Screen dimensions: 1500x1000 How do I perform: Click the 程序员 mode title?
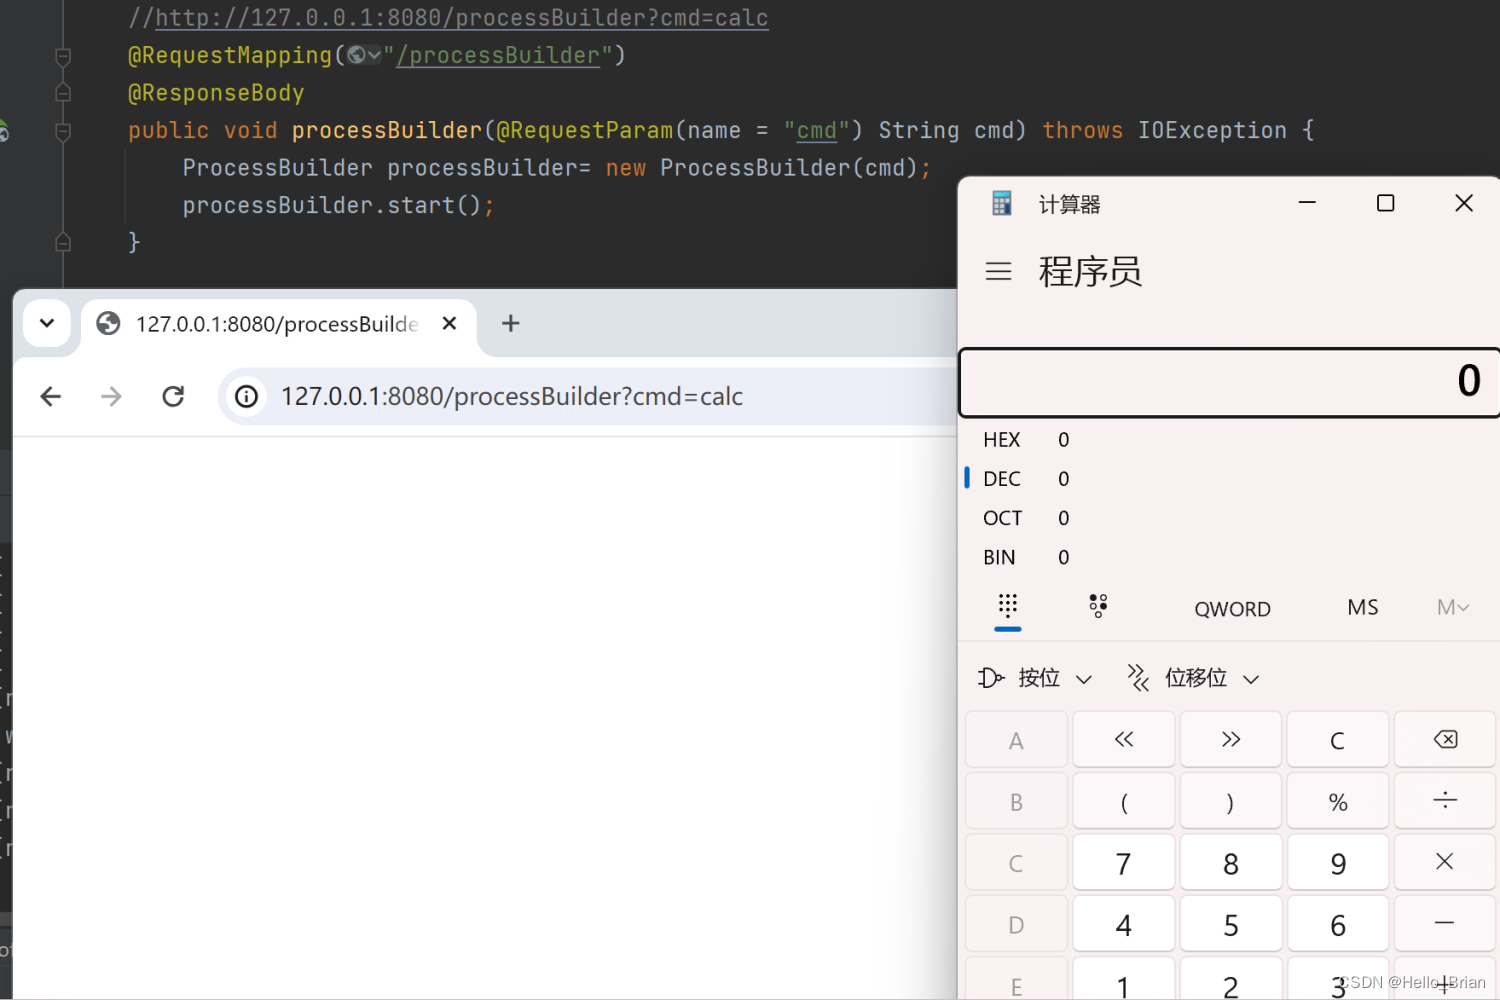click(x=1090, y=271)
